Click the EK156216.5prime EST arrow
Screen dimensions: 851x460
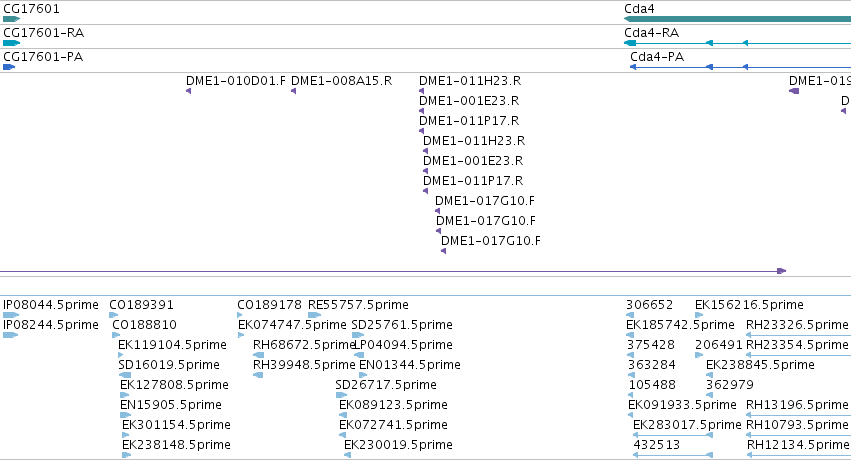coord(699,315)
